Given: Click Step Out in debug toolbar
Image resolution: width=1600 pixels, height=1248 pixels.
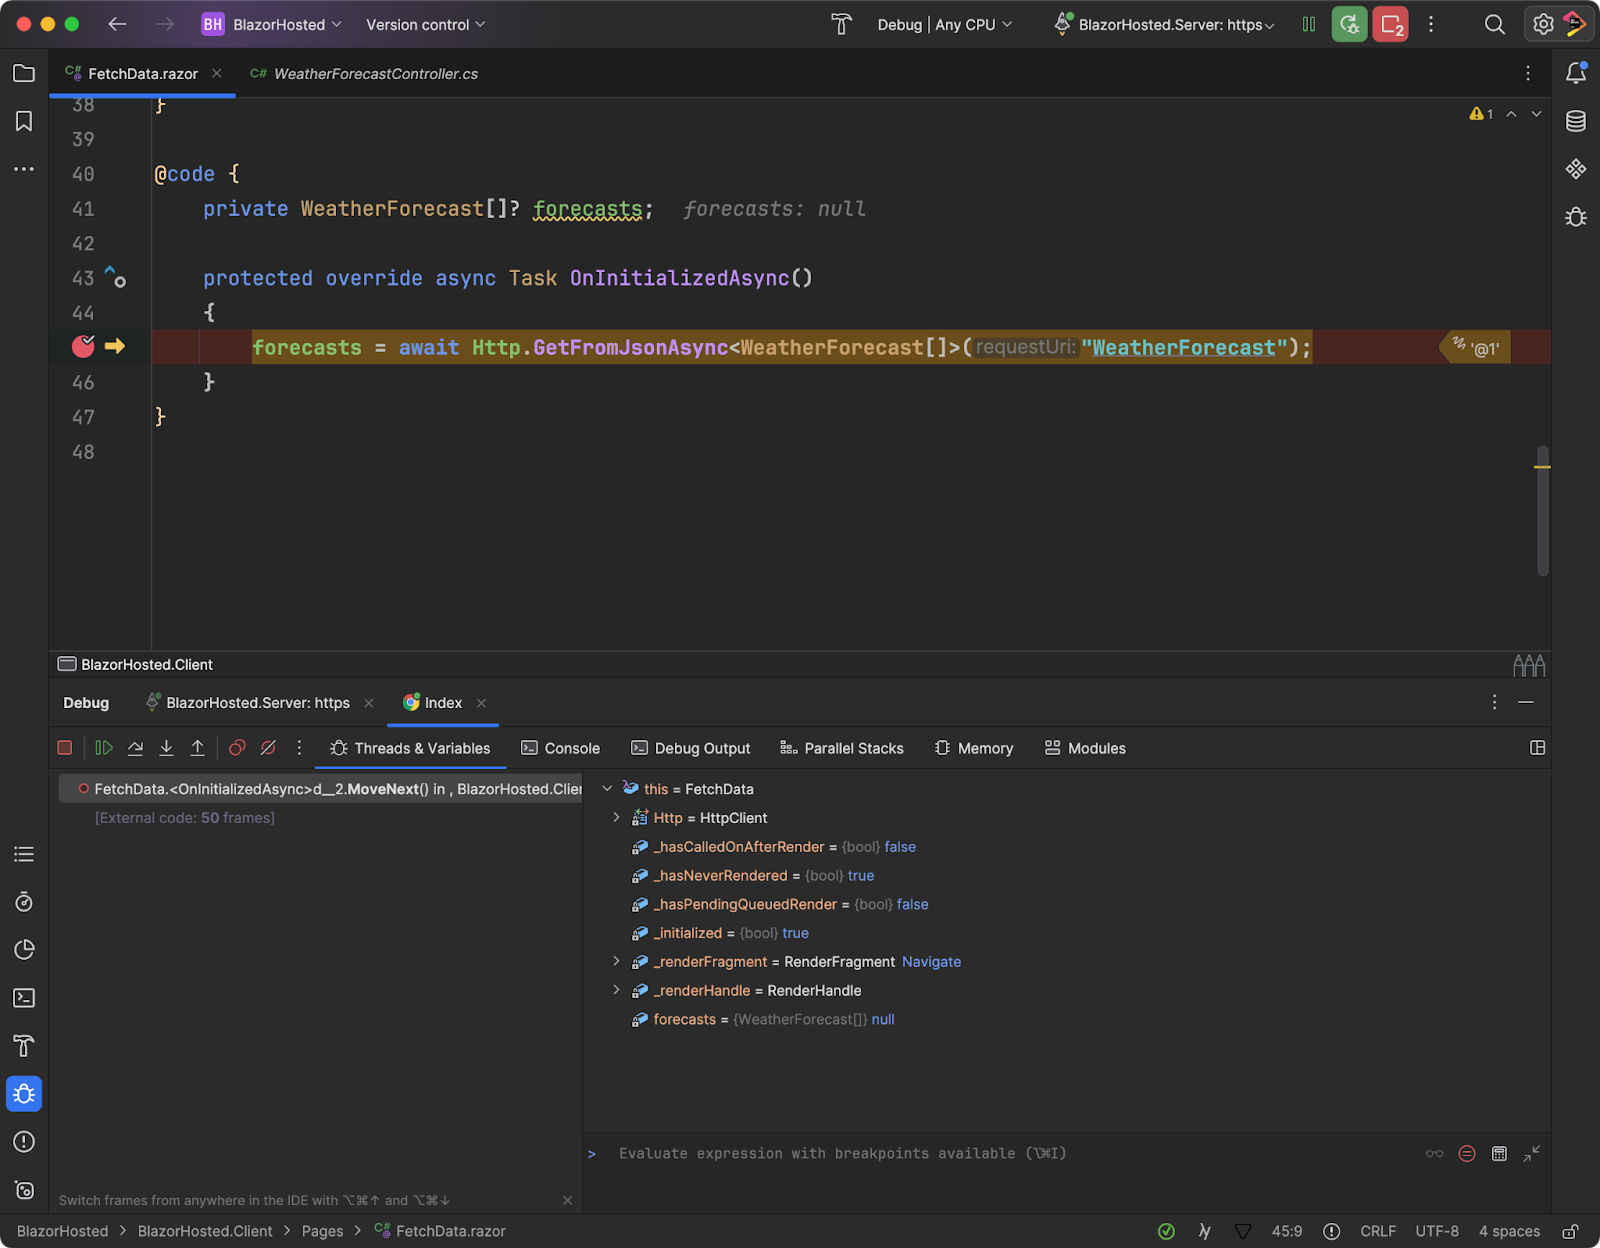Looking at the screenshot, I should pyautogui.click(x=198, y=748).
